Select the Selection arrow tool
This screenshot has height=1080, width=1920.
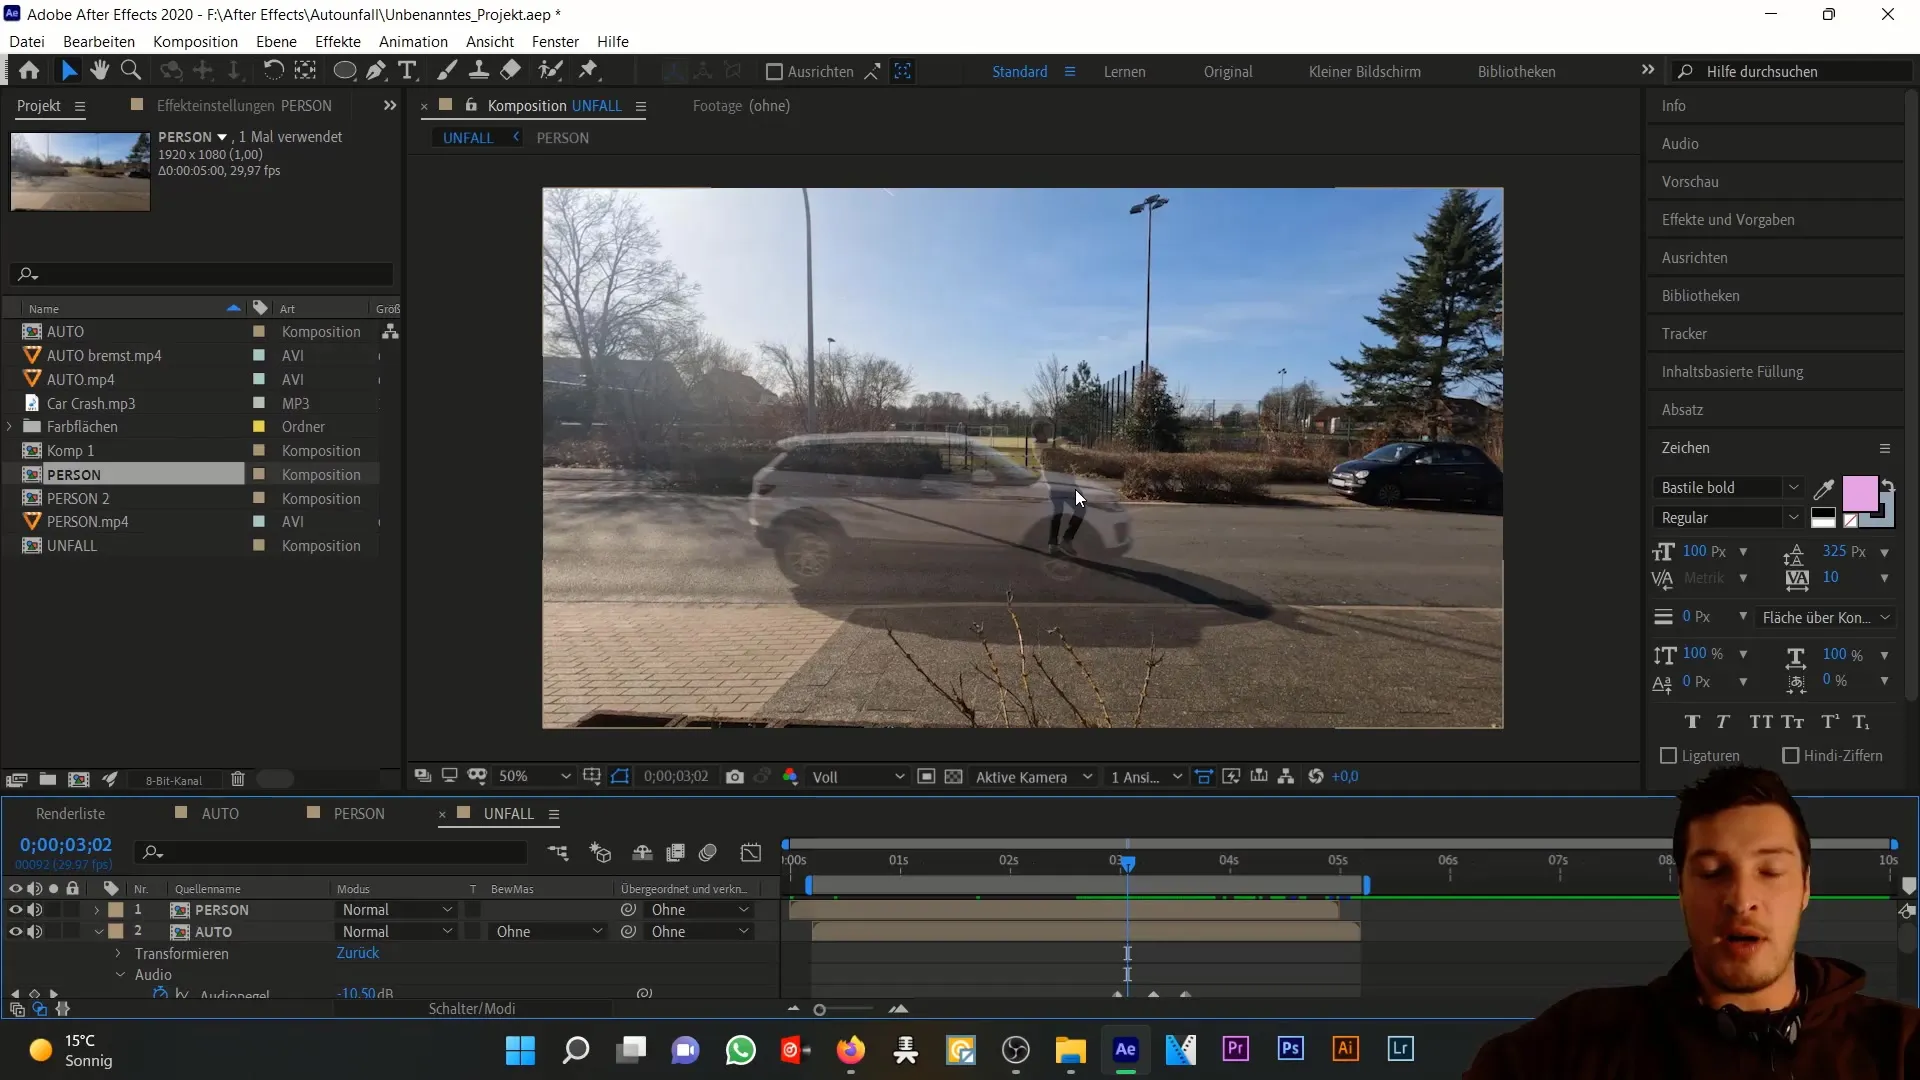(68, 71)
